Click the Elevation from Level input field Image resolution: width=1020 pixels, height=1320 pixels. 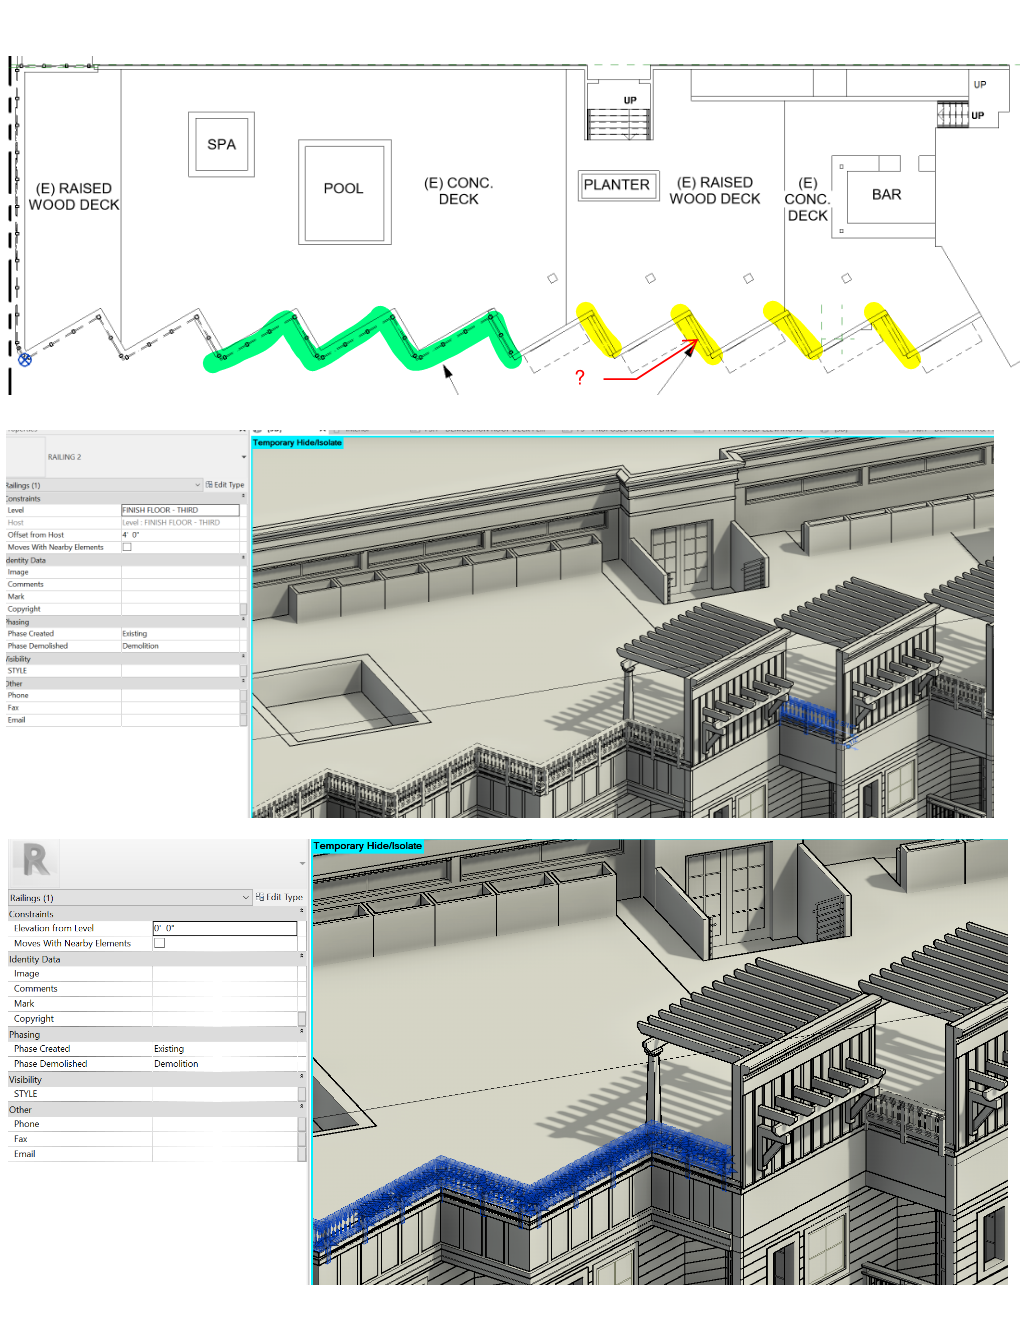coord(225,928)
